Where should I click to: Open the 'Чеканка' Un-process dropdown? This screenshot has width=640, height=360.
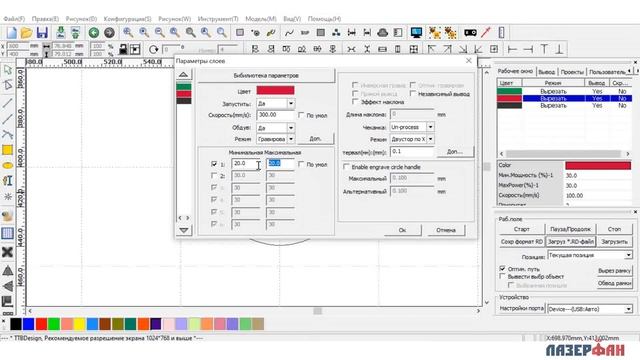coord(430,127)
